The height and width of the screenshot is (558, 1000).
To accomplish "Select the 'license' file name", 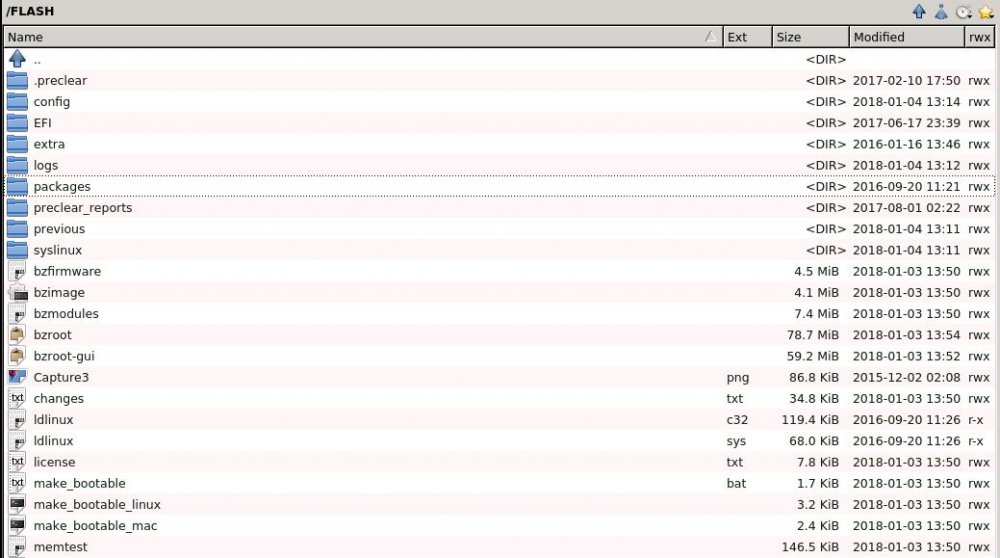I will (x=54, y=462).
